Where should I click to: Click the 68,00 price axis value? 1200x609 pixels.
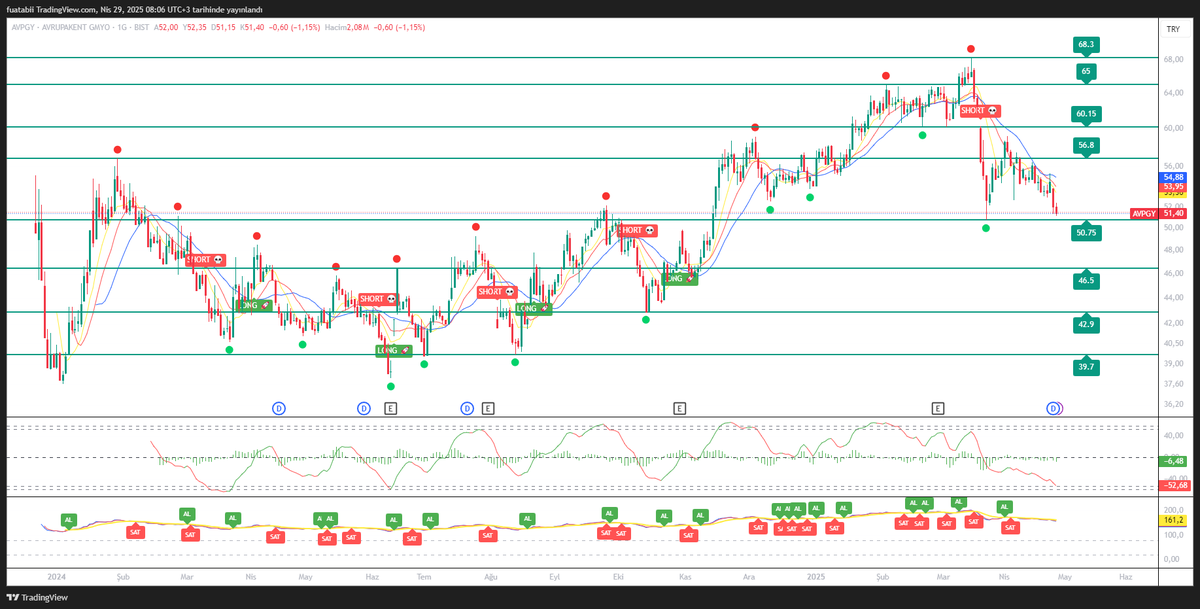(1173, 59)
